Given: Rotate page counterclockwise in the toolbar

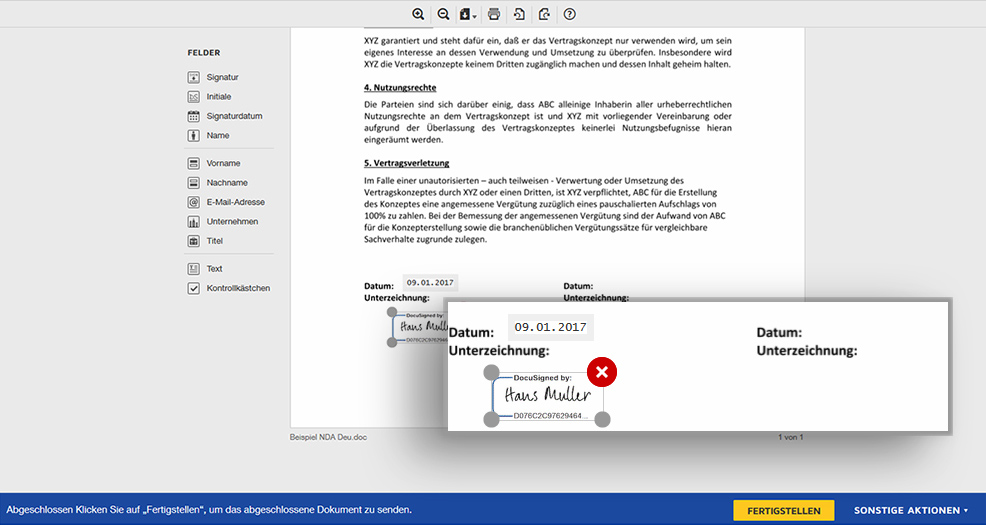Looking at the screenshot, I should pyautogui.click(x=519, y=14).
